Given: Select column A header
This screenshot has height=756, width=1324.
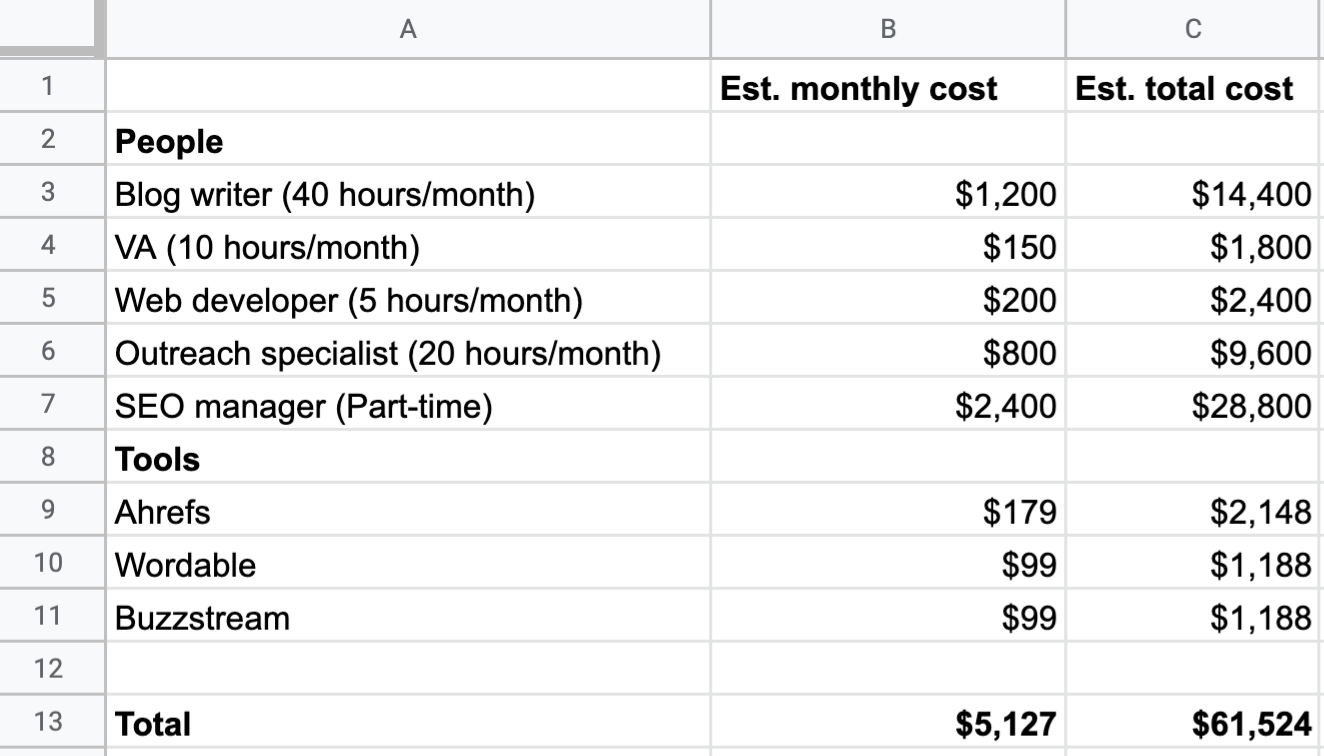Looking at the screenshot, I should click(x=407, y=29).
